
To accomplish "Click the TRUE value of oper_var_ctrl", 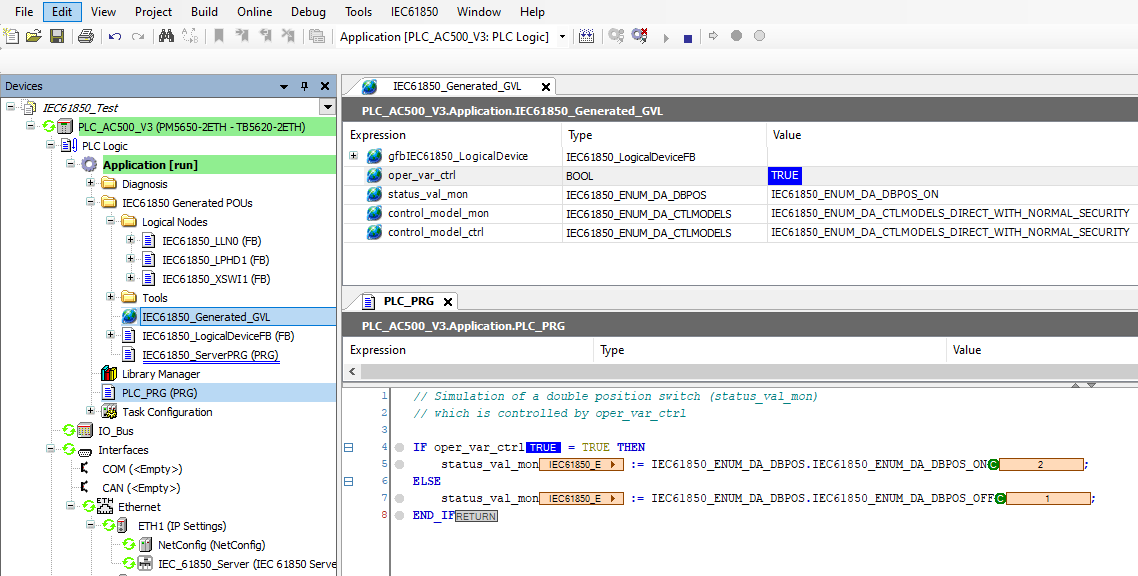I will (785, 176).
